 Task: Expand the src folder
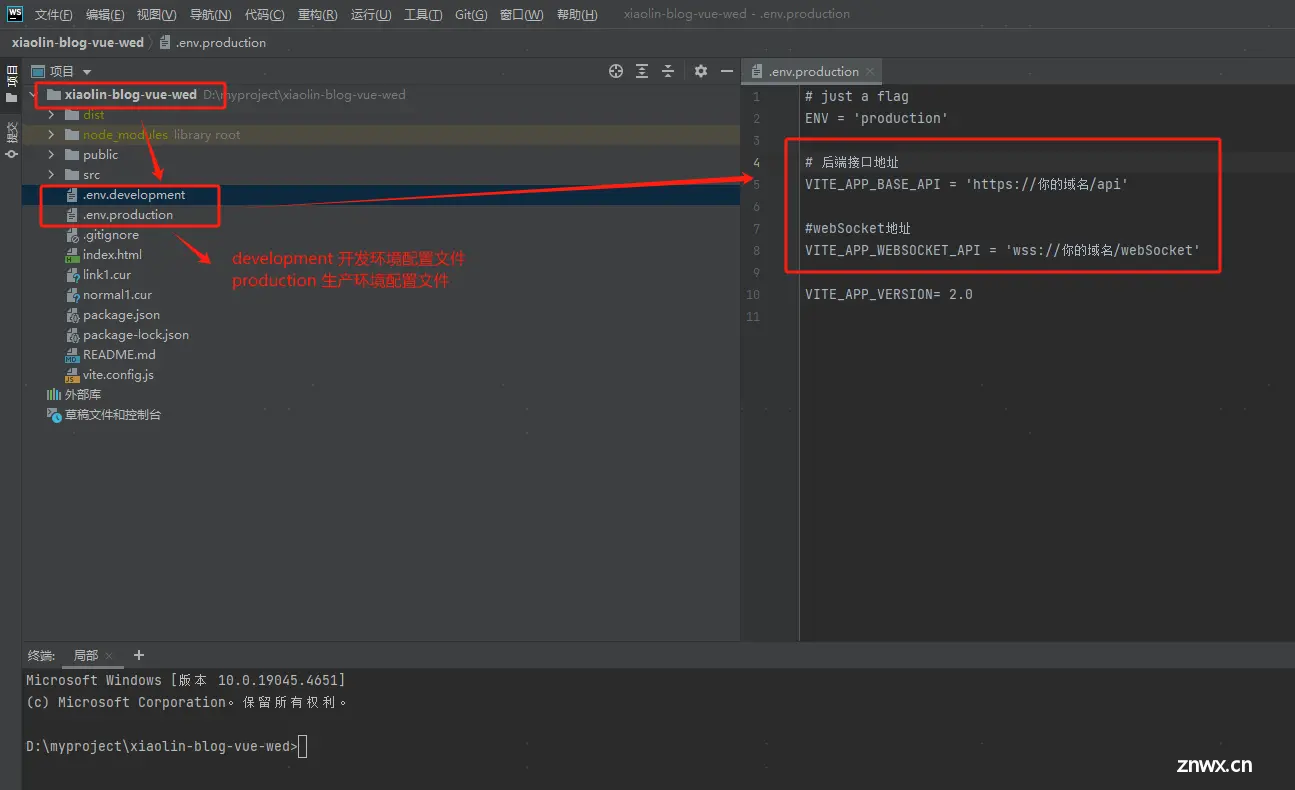[x=51, y=175]
